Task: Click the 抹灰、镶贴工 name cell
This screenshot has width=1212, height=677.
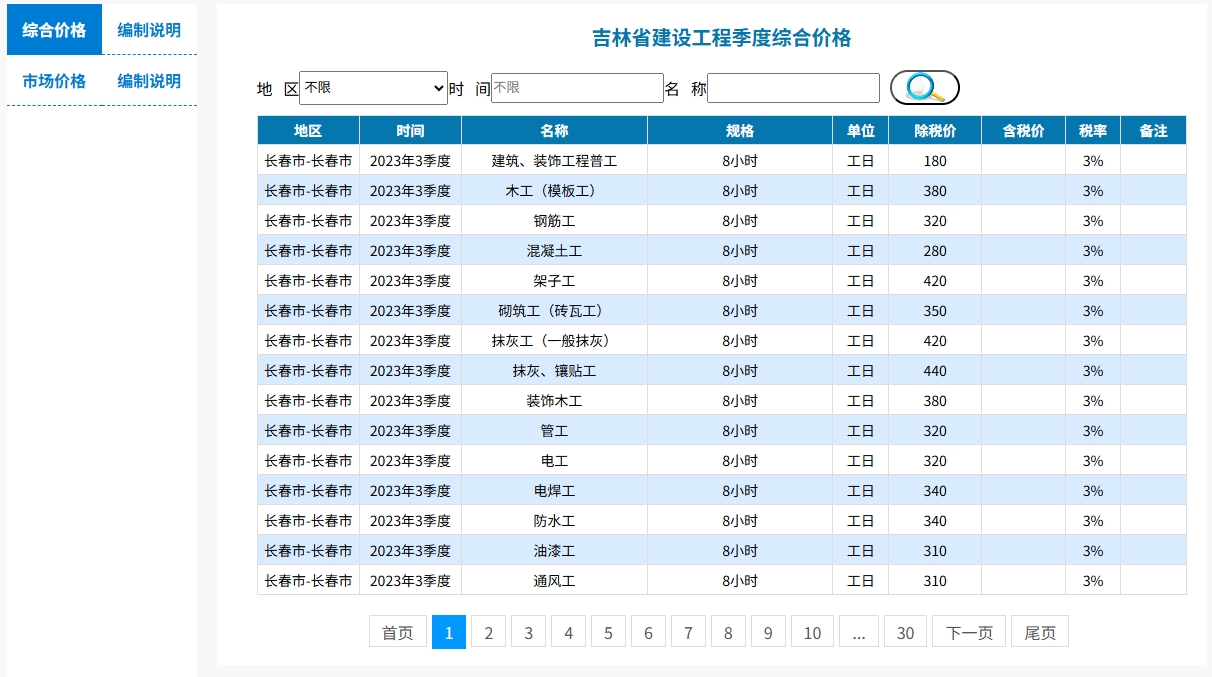Action: click(554, 371)
